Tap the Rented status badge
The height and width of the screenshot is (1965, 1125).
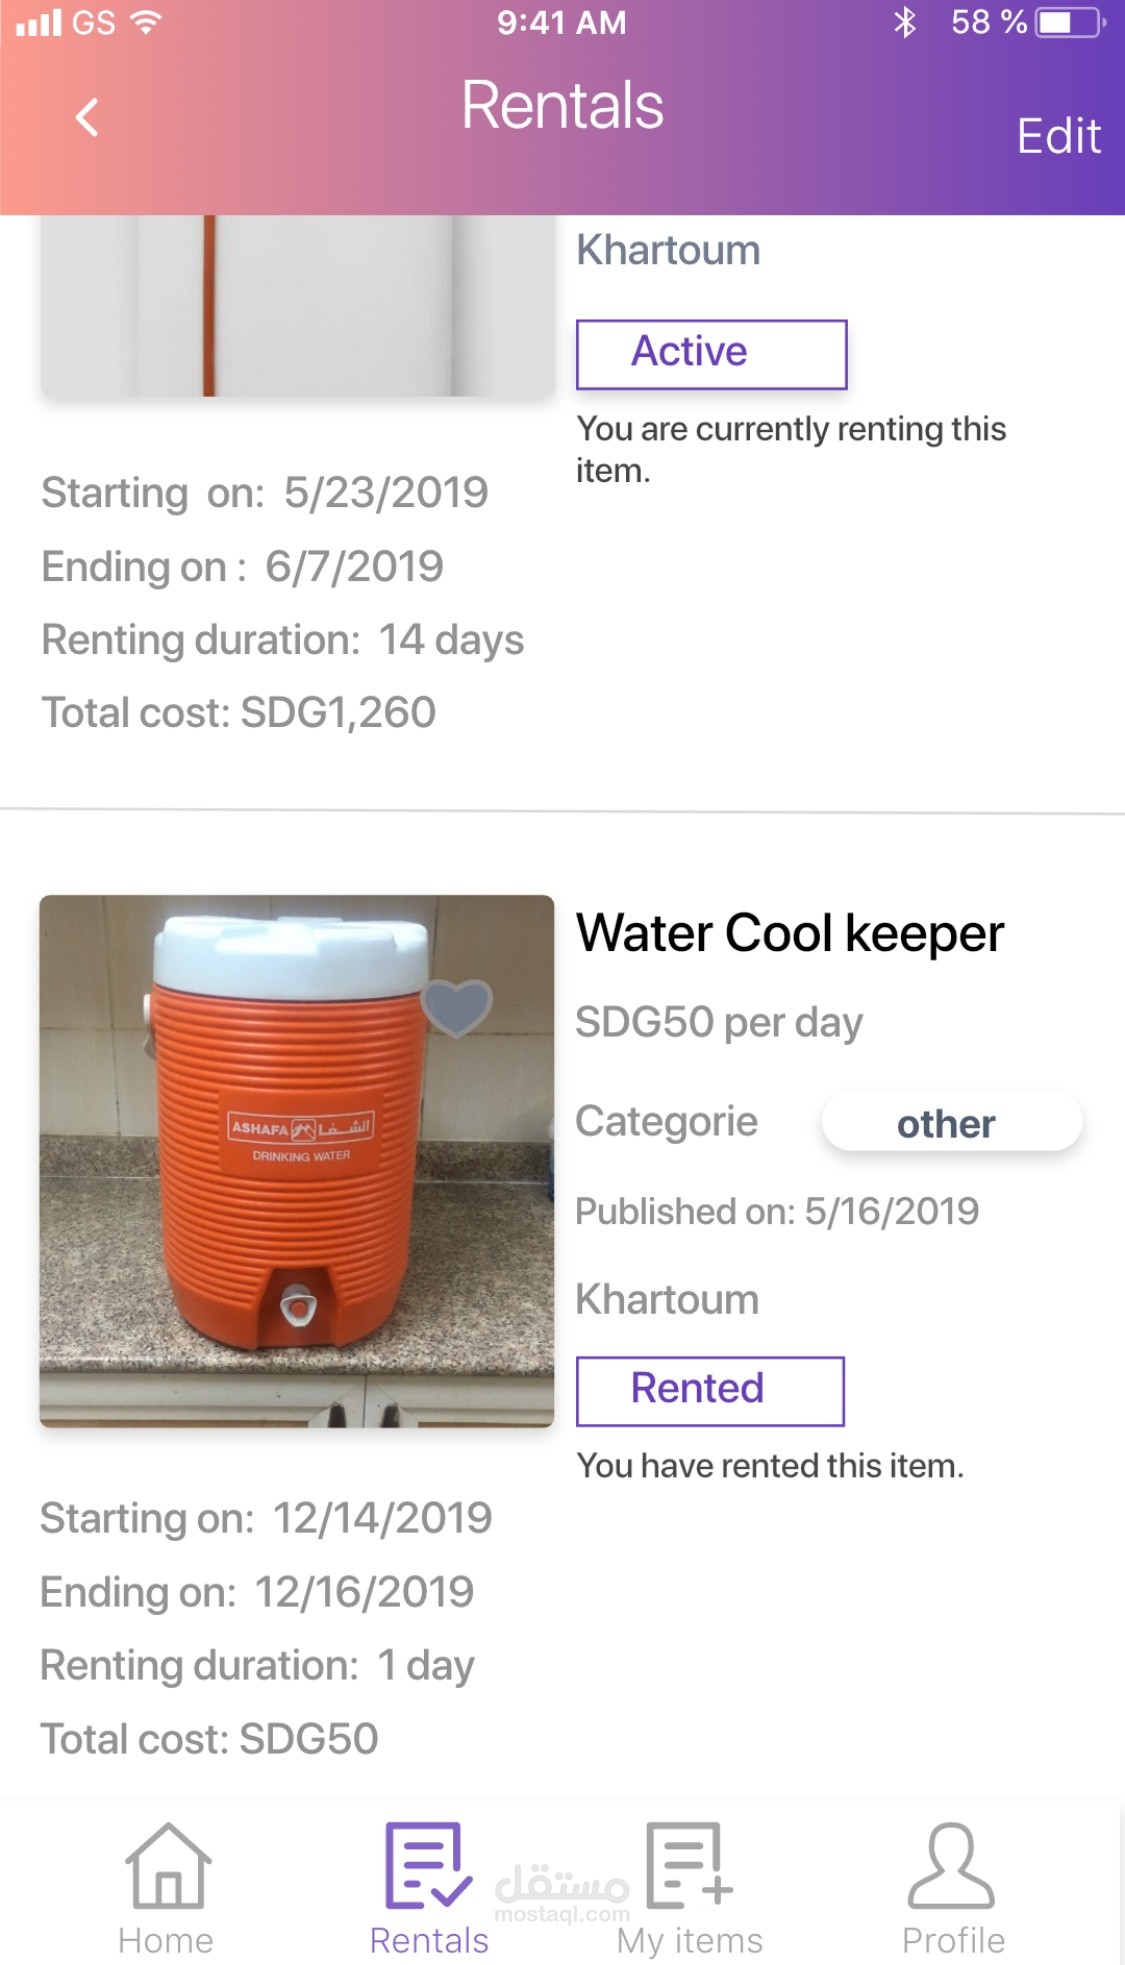(x=710, y=1390)
